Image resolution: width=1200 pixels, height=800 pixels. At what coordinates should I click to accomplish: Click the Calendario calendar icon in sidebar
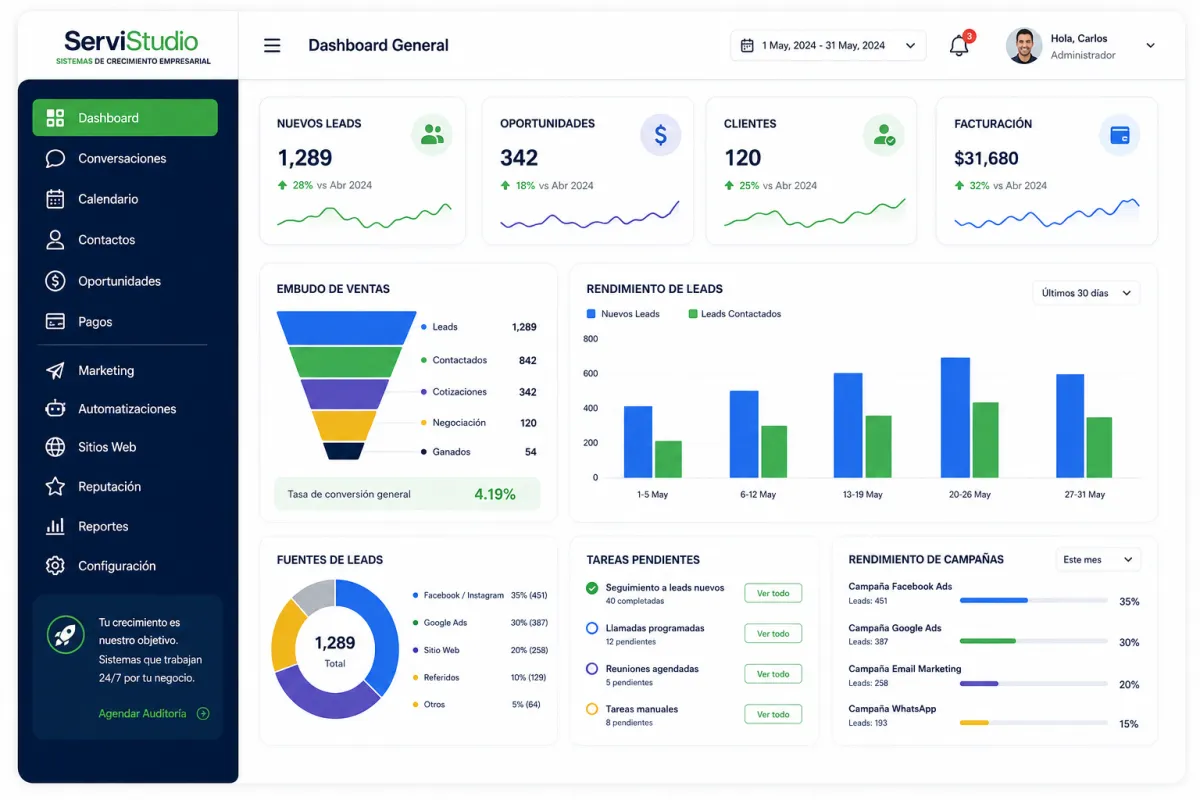coord(56,199)
